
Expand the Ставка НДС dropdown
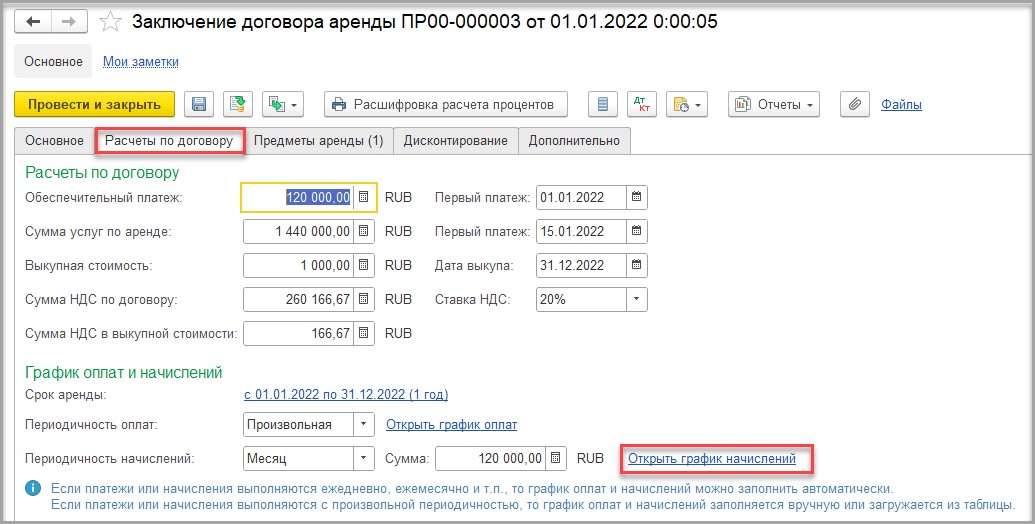pos(636,299)
